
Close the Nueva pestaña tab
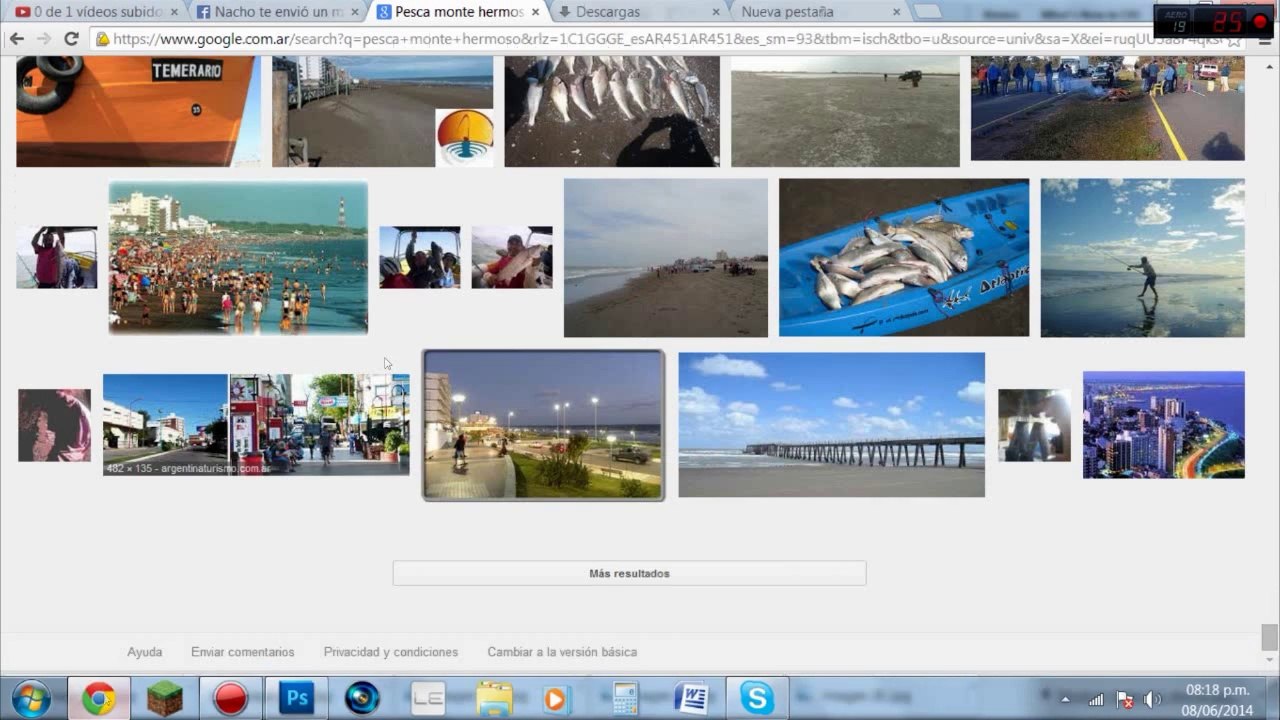(895, 13)
